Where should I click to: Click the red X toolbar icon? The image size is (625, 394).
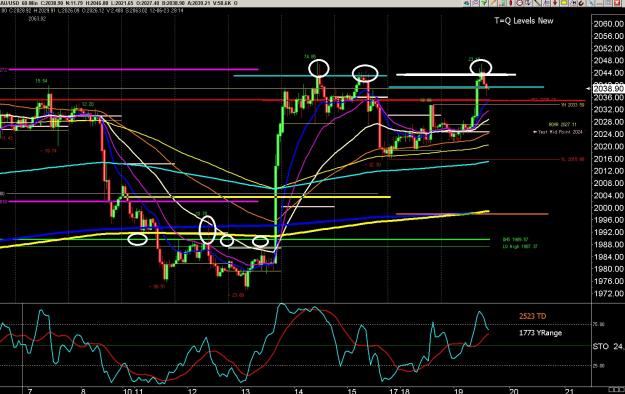(617, 3)
